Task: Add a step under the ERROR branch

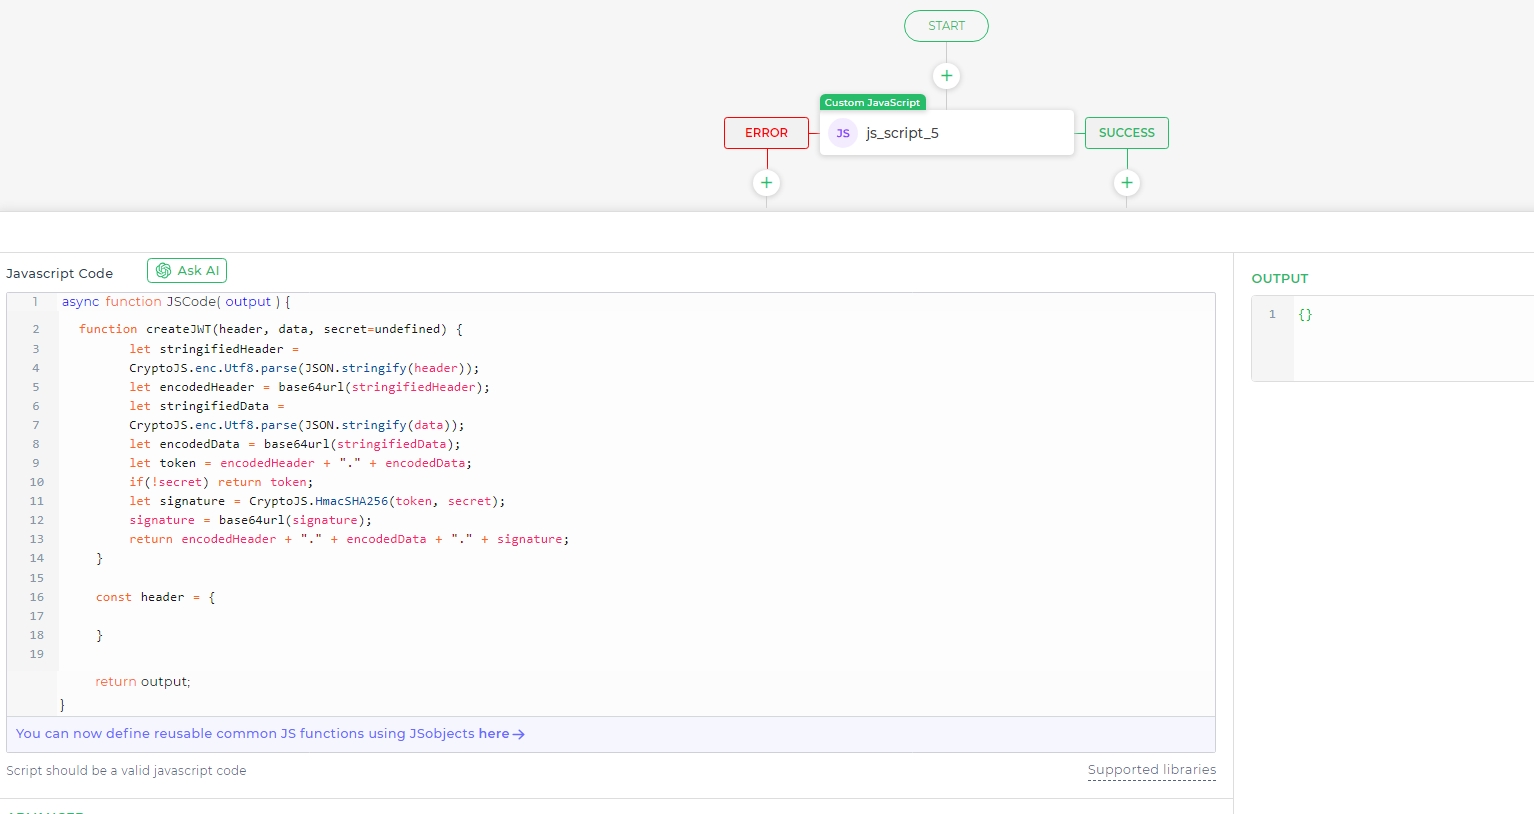Action: 766,183
